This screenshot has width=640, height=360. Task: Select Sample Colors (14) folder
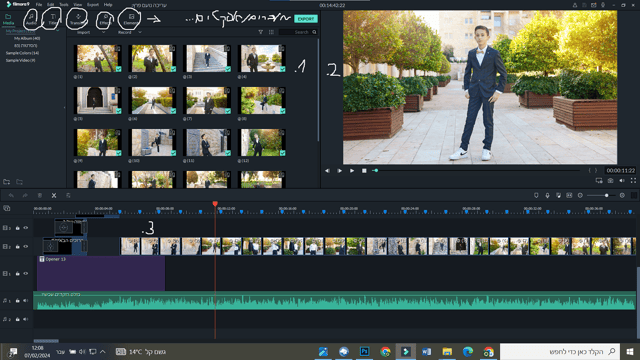point(22,53)
